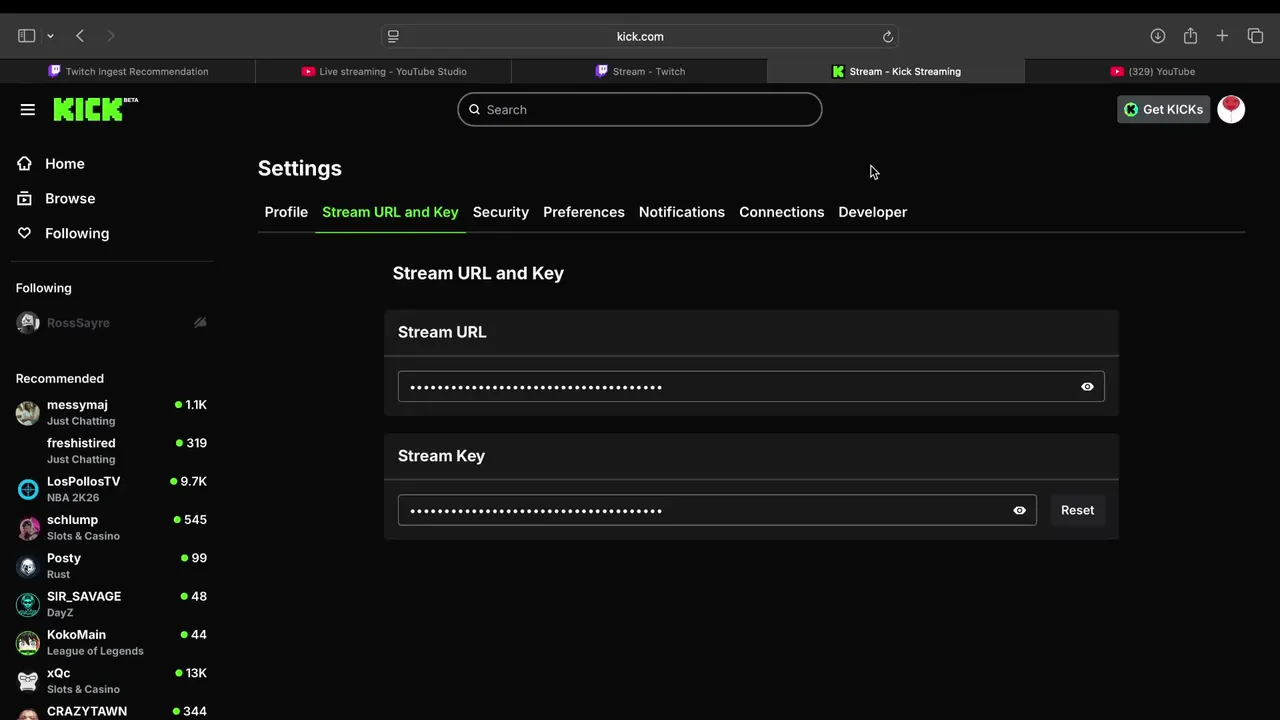The image size is (1280, 720).
Task: Open messymaj recommended channel
Action: tap(112, 412)
